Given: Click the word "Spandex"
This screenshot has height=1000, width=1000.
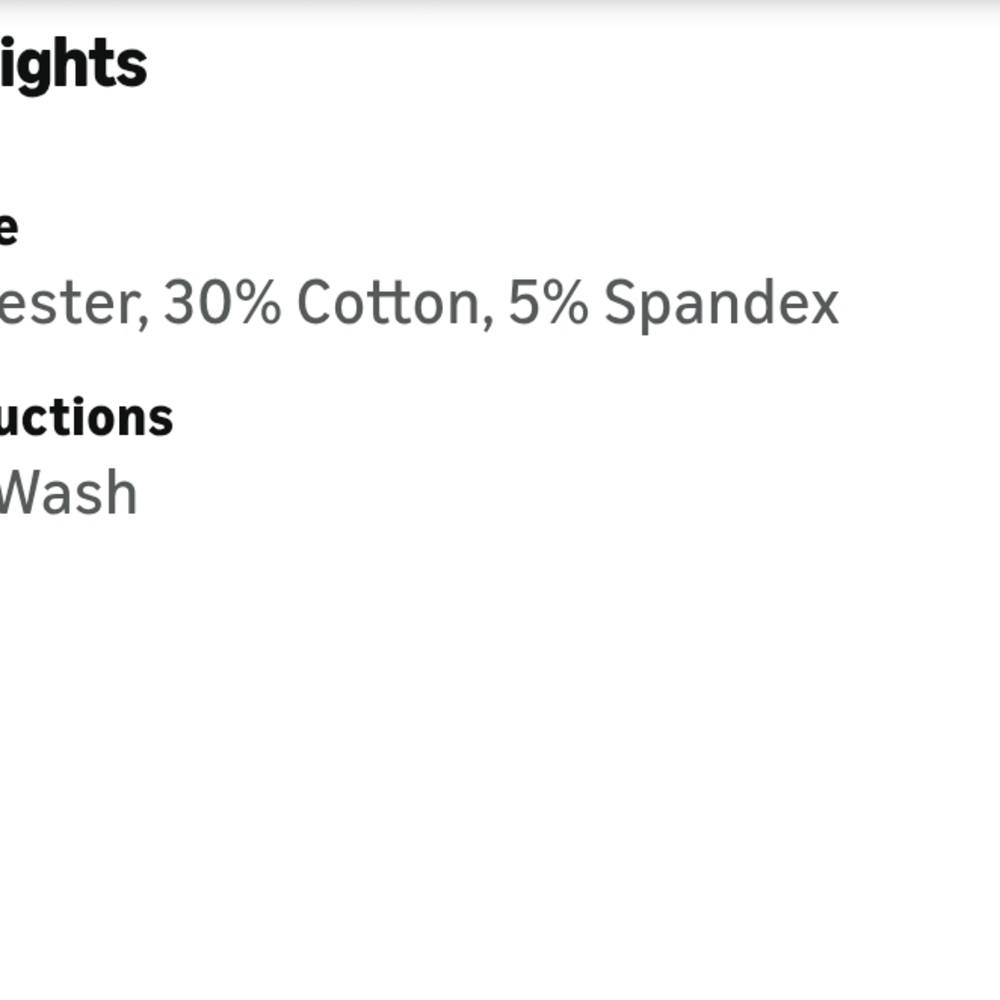Looking at the screenshot, I should pyautogui.click(x=721, y=304).
